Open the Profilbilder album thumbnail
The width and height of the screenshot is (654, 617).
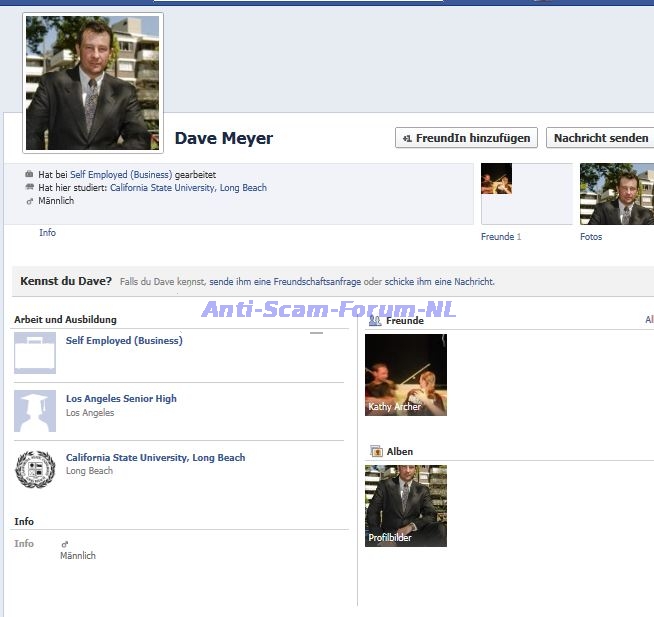405,505
